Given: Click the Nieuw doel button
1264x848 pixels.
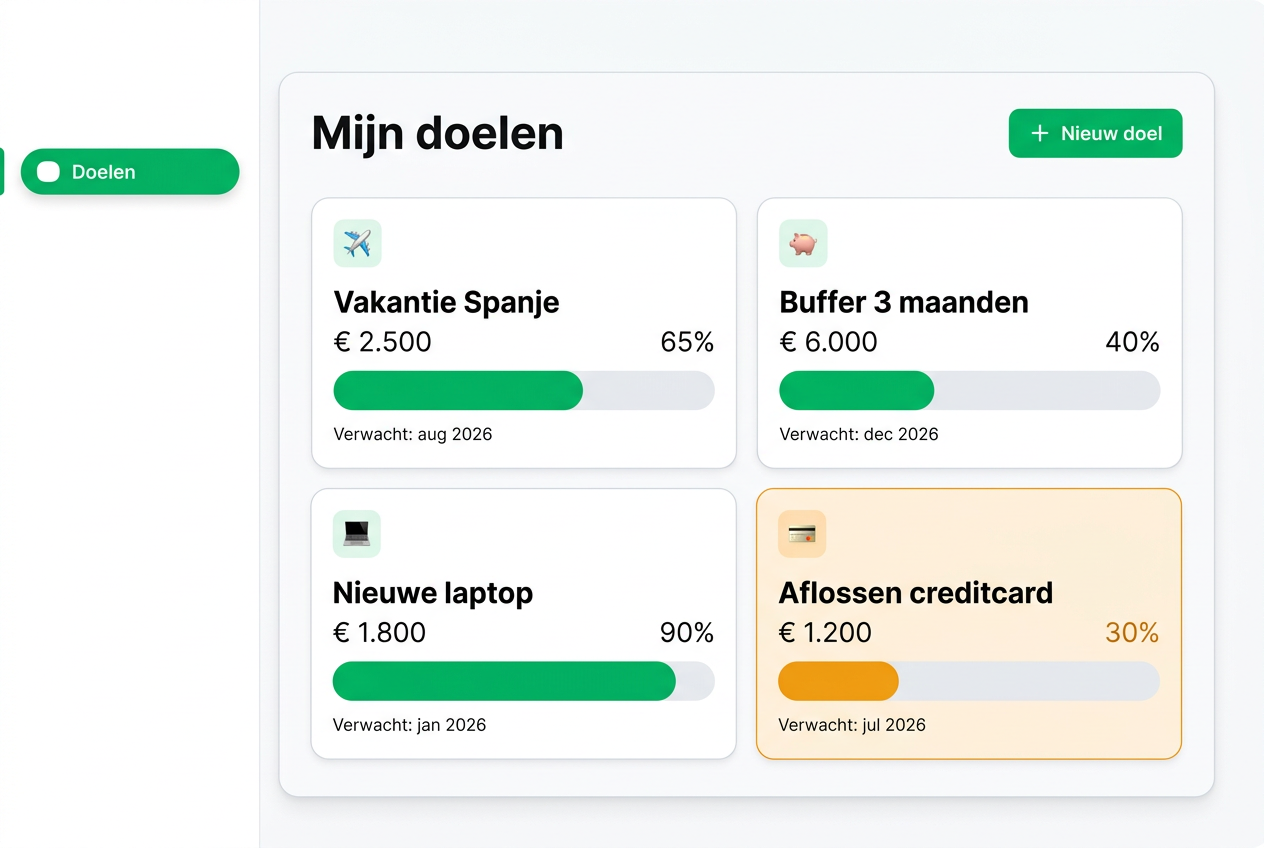Looking at the screenshot, I should [x=1095, y=133].
